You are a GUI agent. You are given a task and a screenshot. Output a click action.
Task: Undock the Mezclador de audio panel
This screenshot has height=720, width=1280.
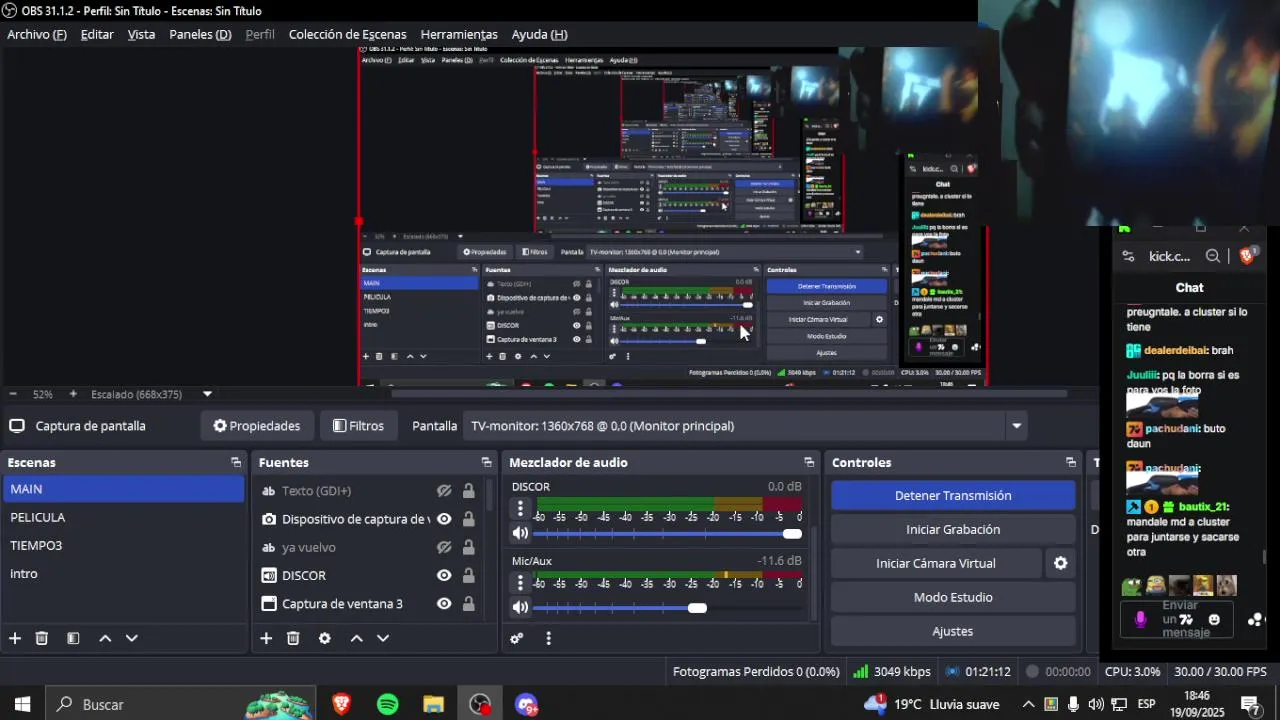coord(809,462)
